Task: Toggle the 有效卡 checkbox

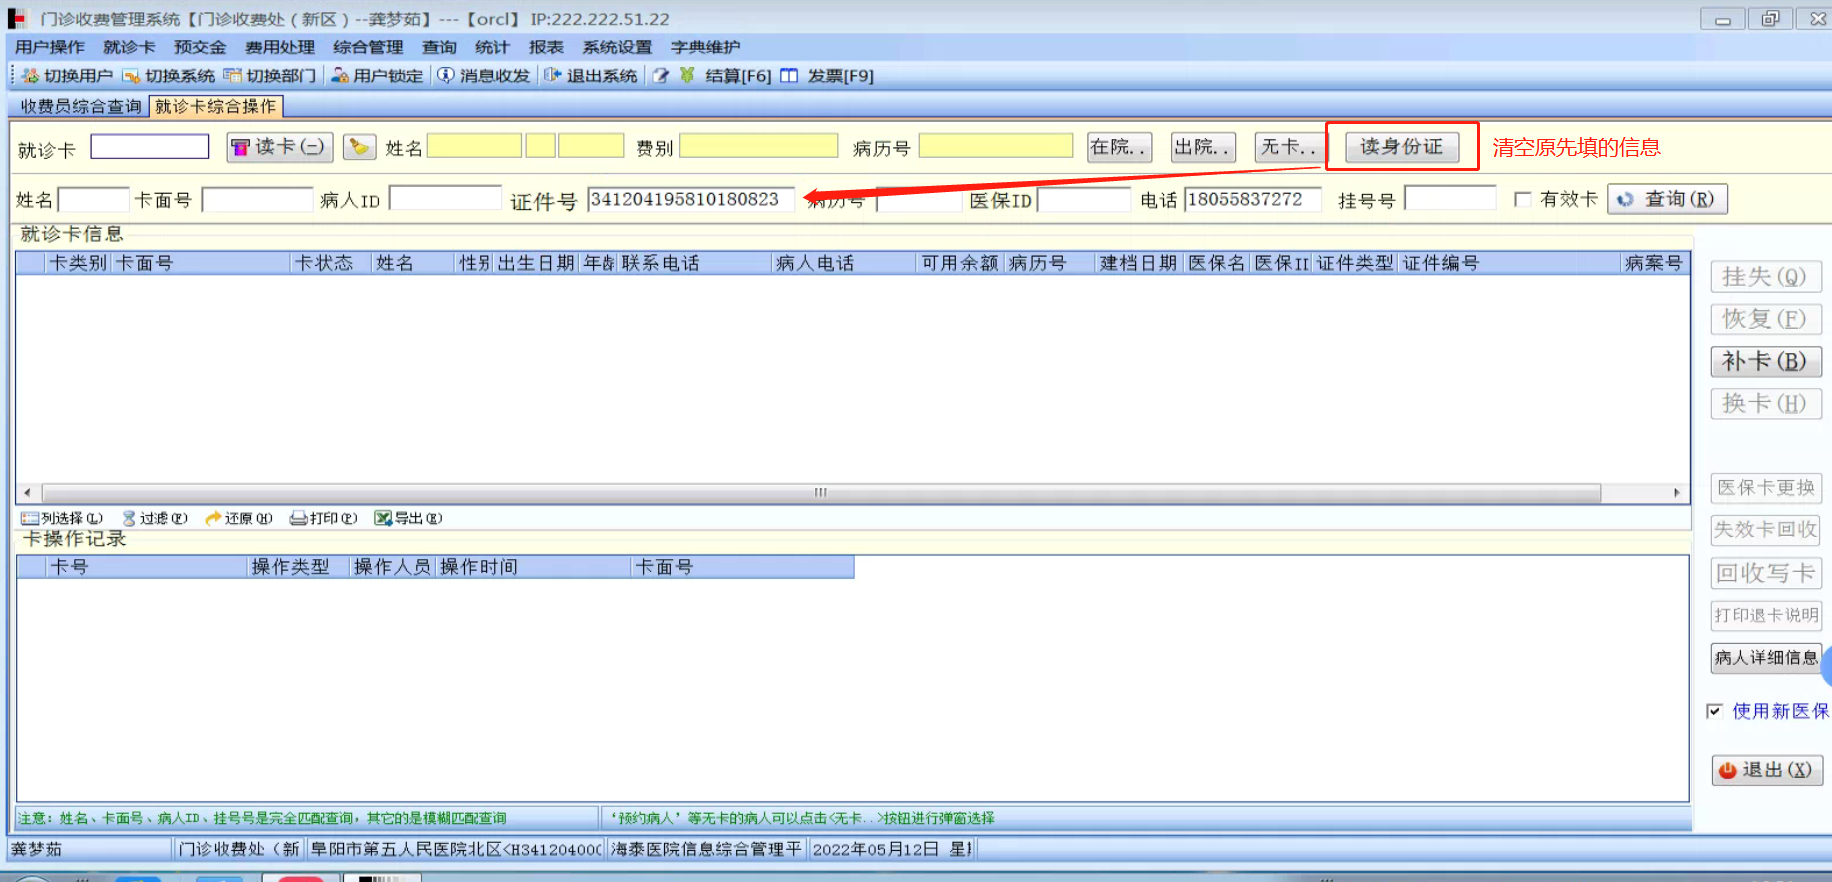Action: (x=1523, y=199)
